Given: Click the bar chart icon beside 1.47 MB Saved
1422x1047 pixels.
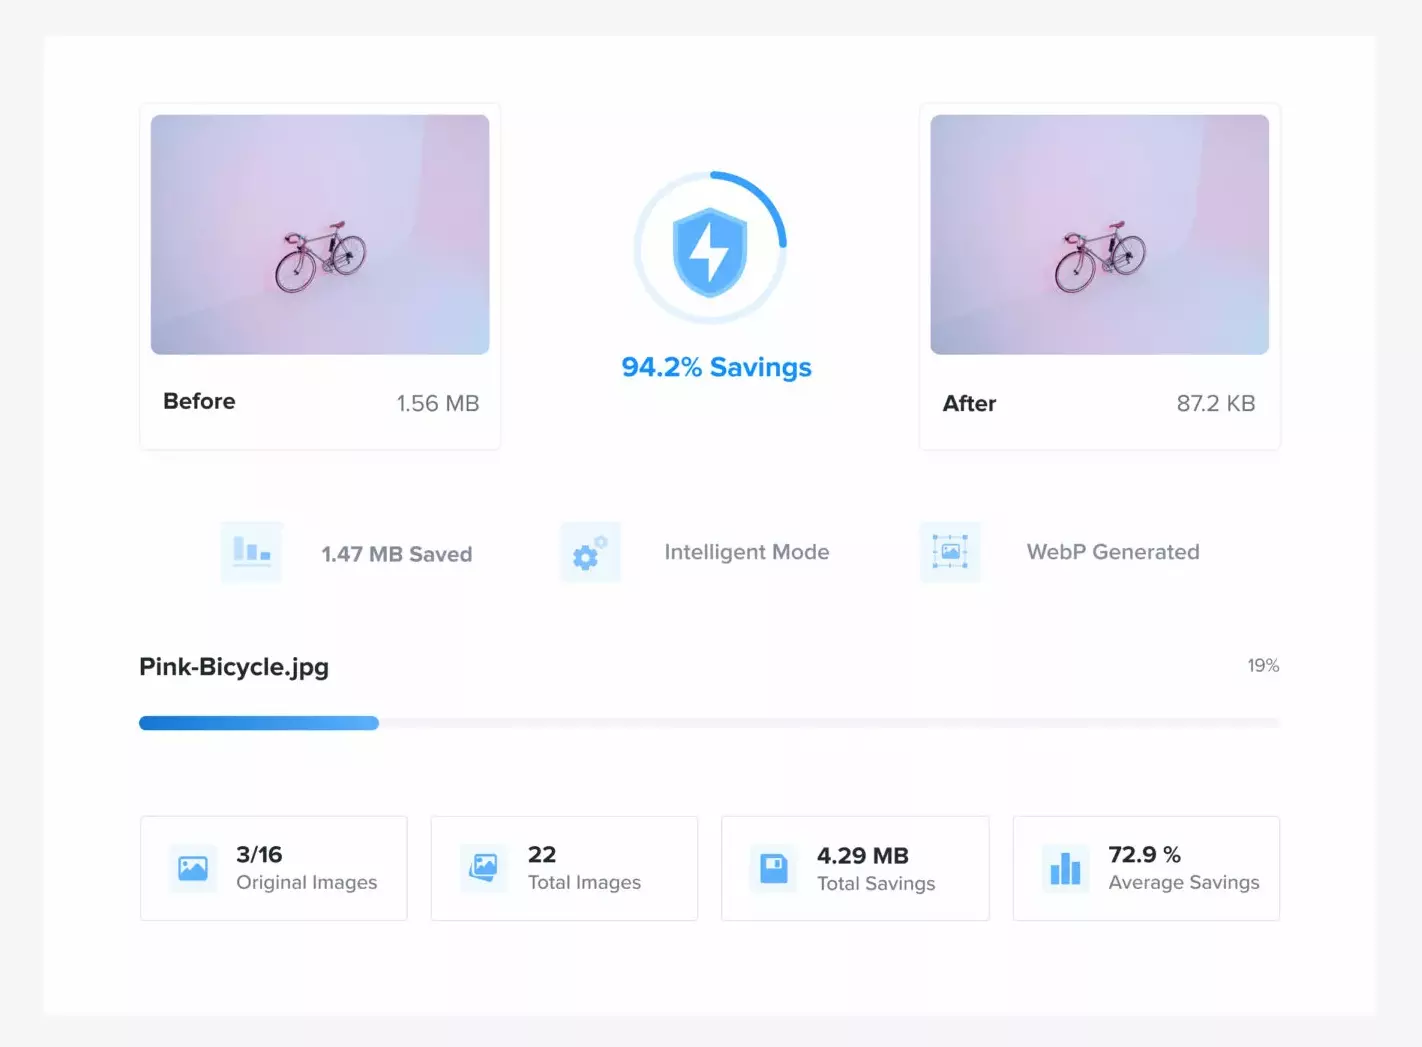Looking at the screenshot, I should point(251,551).
